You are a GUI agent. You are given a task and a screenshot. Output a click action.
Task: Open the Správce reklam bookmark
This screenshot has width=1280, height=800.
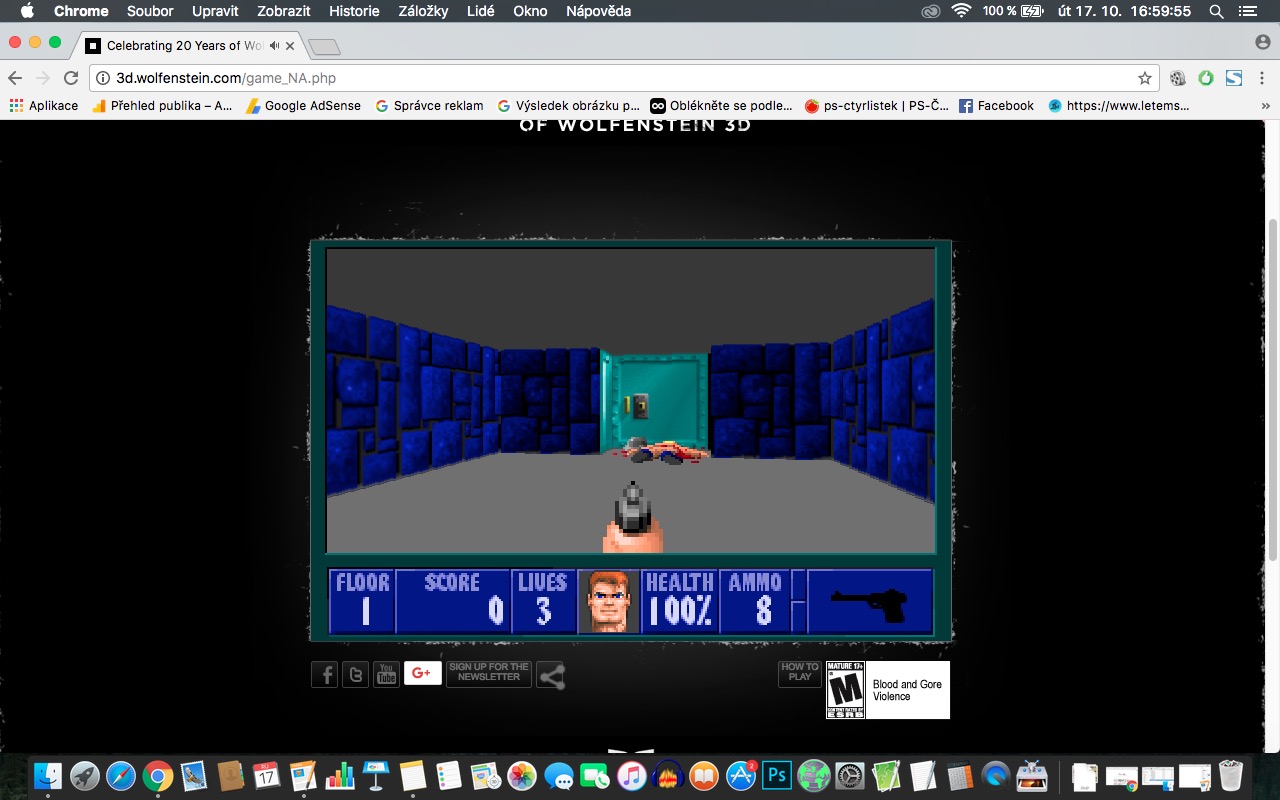coord(430,105)
